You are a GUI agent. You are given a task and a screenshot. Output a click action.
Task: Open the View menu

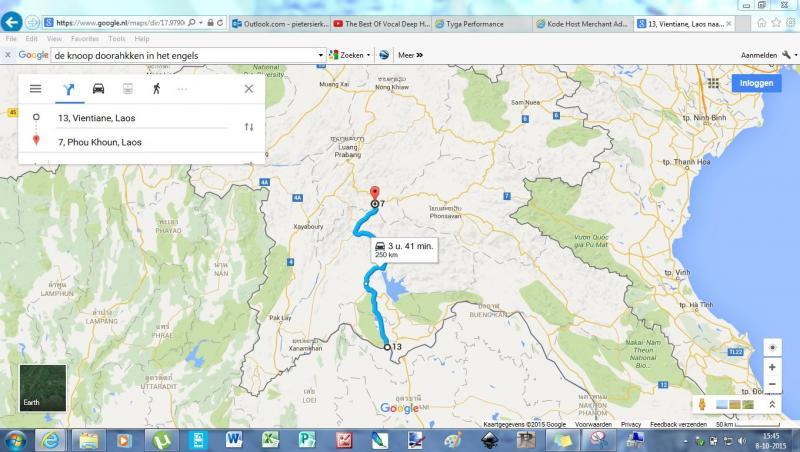coord(54,39)
